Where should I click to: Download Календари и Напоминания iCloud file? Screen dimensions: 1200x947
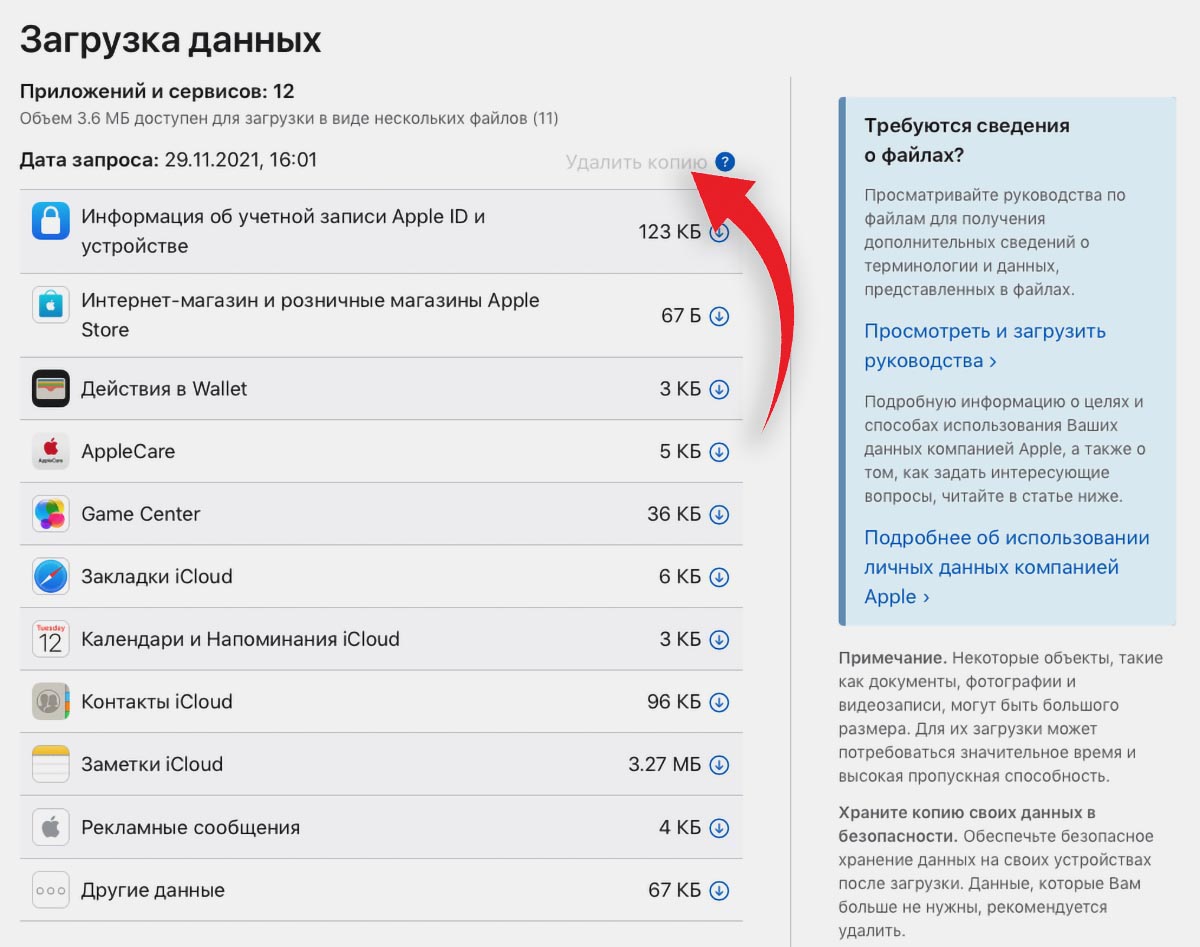[719, 640]
